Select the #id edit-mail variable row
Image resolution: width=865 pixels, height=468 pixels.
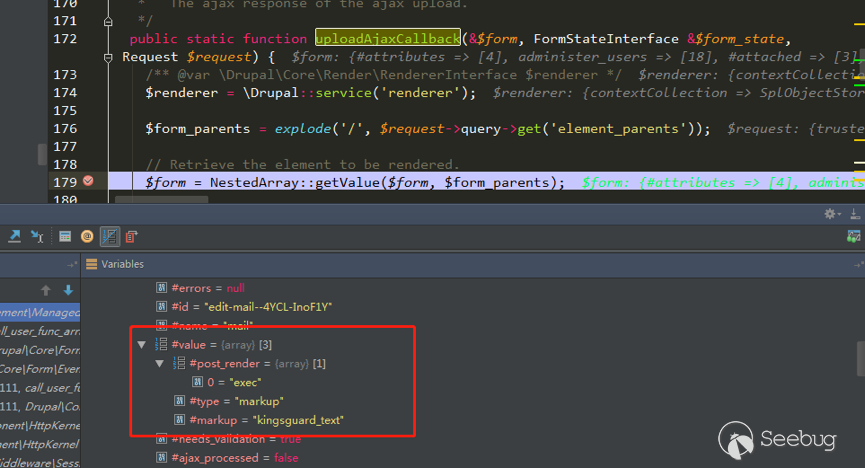click(244, 307)
